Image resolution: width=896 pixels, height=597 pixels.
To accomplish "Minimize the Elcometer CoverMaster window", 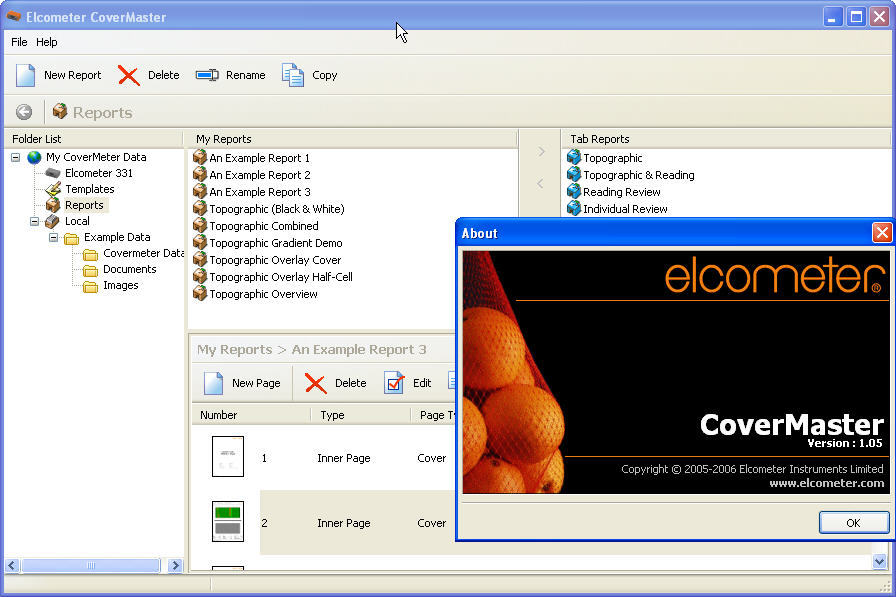I will pyautogui.click(x=833, y=17).
